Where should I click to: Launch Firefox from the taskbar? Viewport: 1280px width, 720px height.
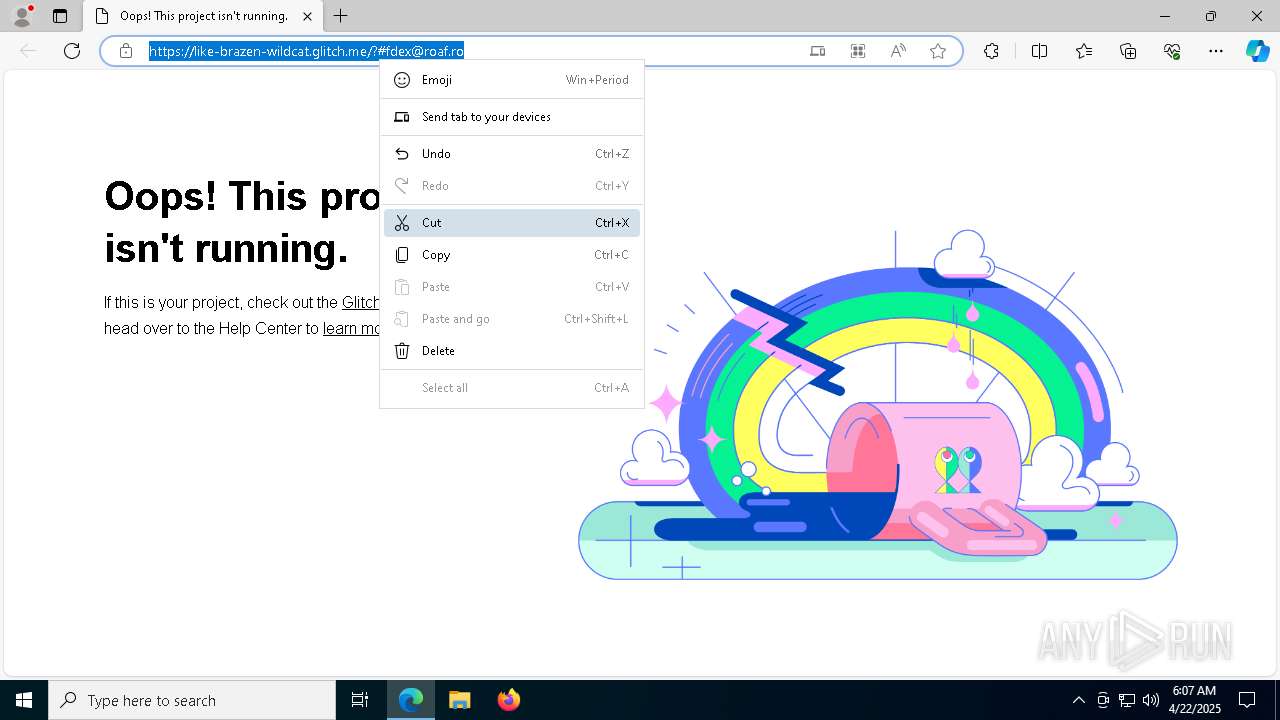tap(508, 700)
